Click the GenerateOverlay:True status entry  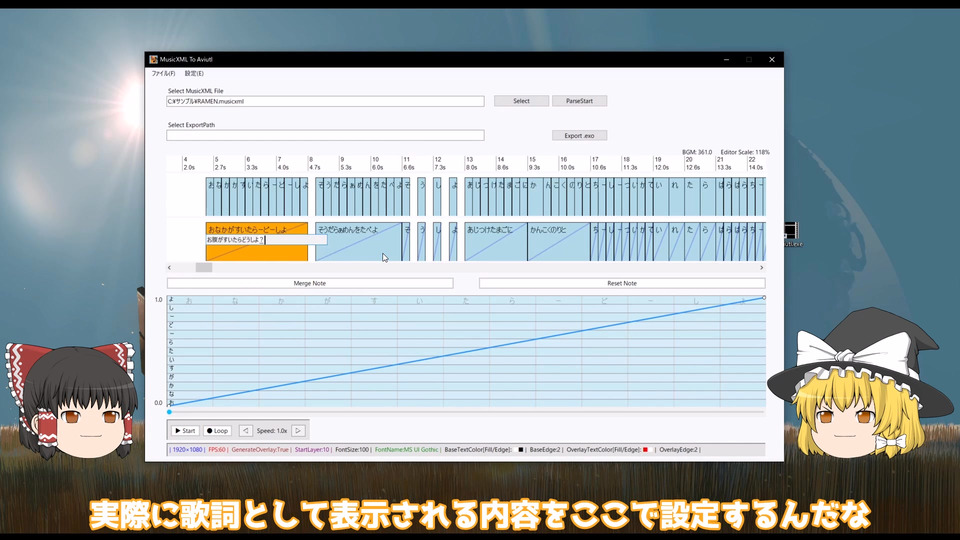coord(260,450)
